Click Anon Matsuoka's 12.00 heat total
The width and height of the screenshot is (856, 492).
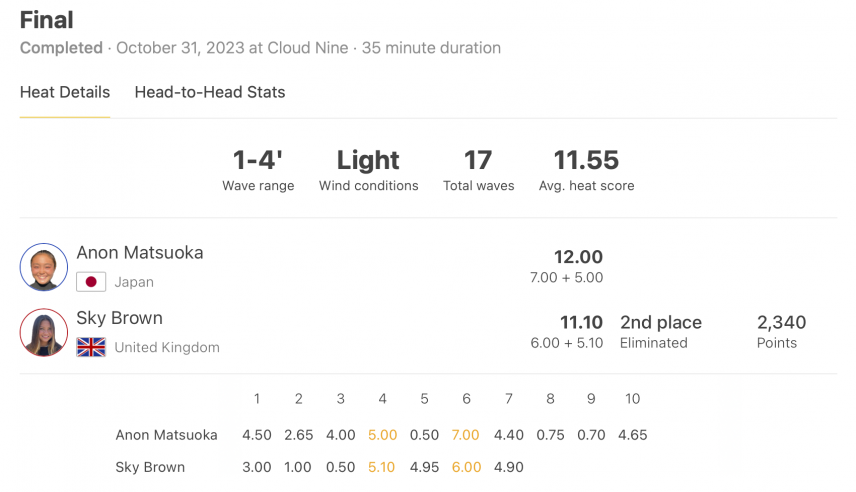coord(578,257)
